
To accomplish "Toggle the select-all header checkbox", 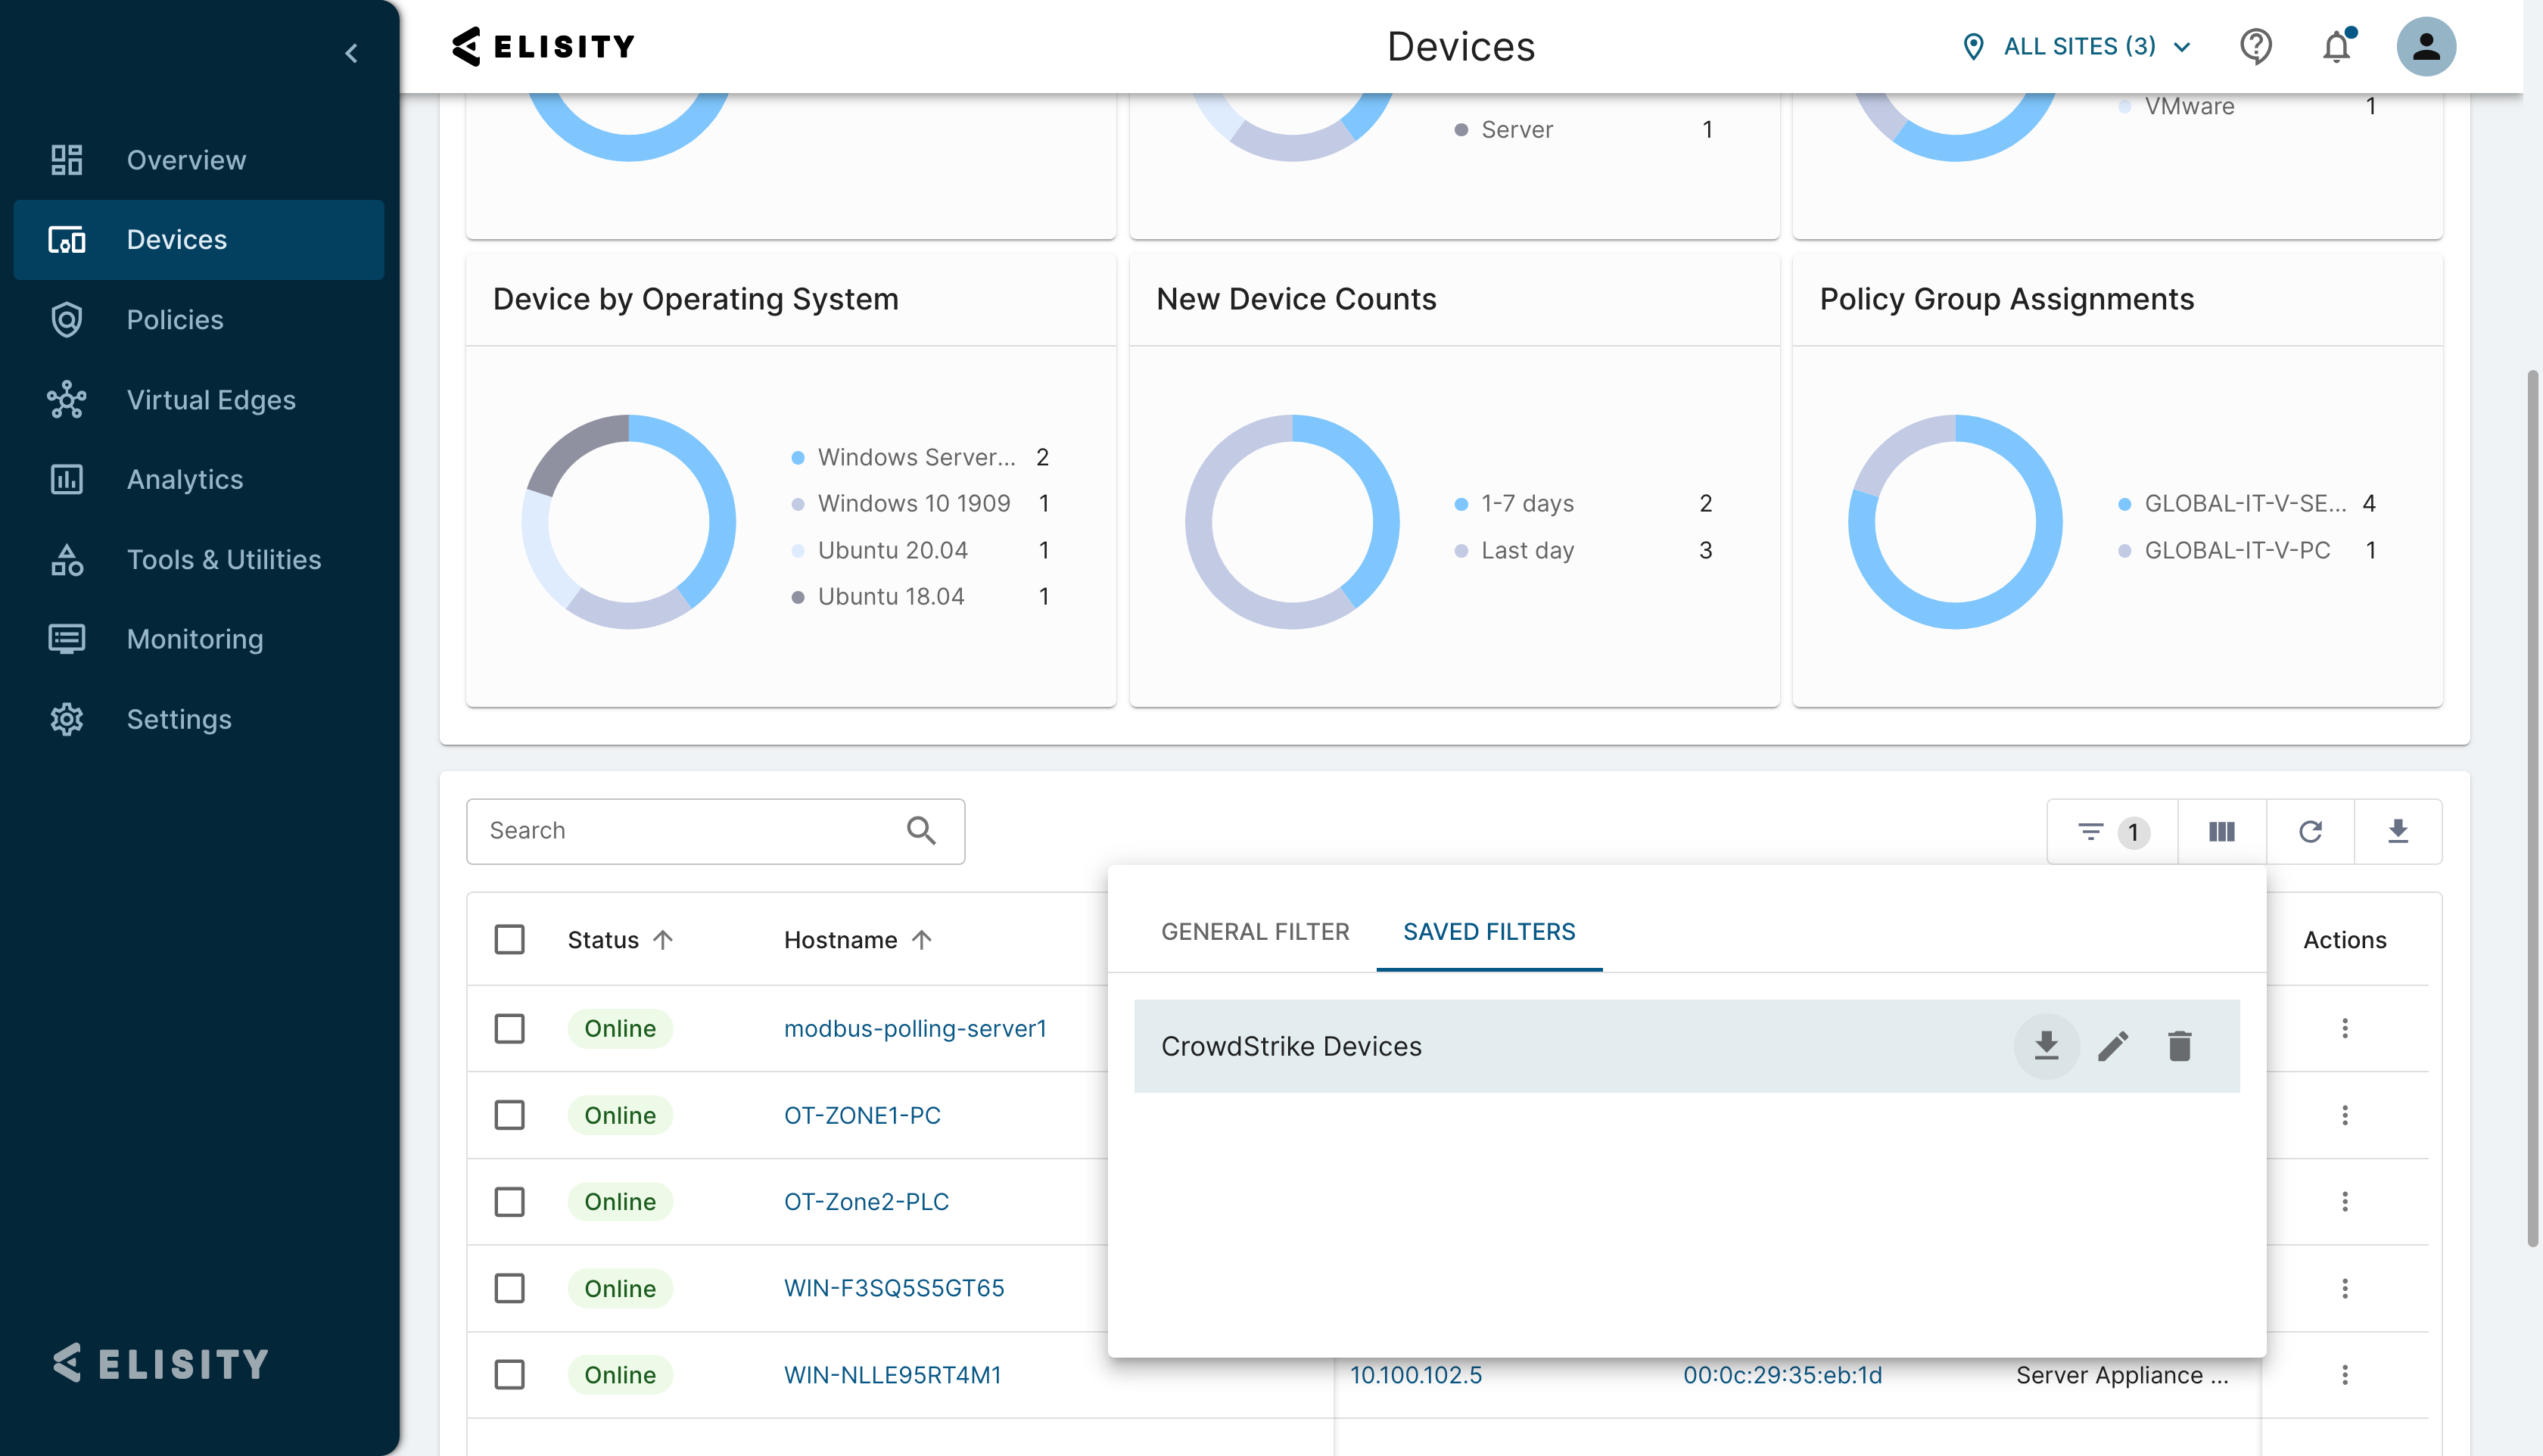I will [509, 939].
